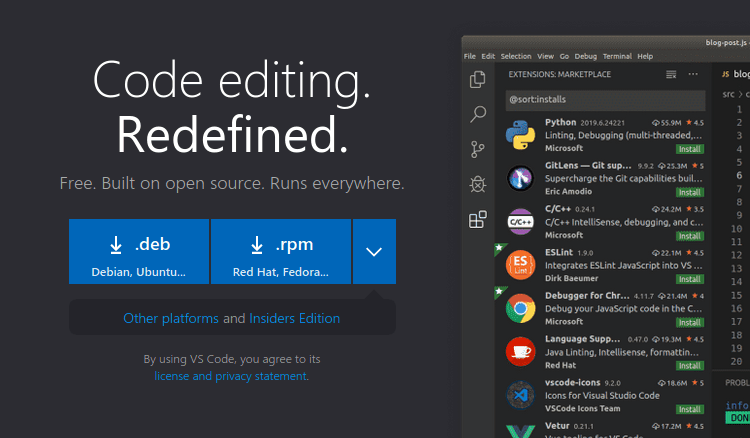Open the Selection menu
Viewport: 750px width, 438px height.
coord(516,56)
